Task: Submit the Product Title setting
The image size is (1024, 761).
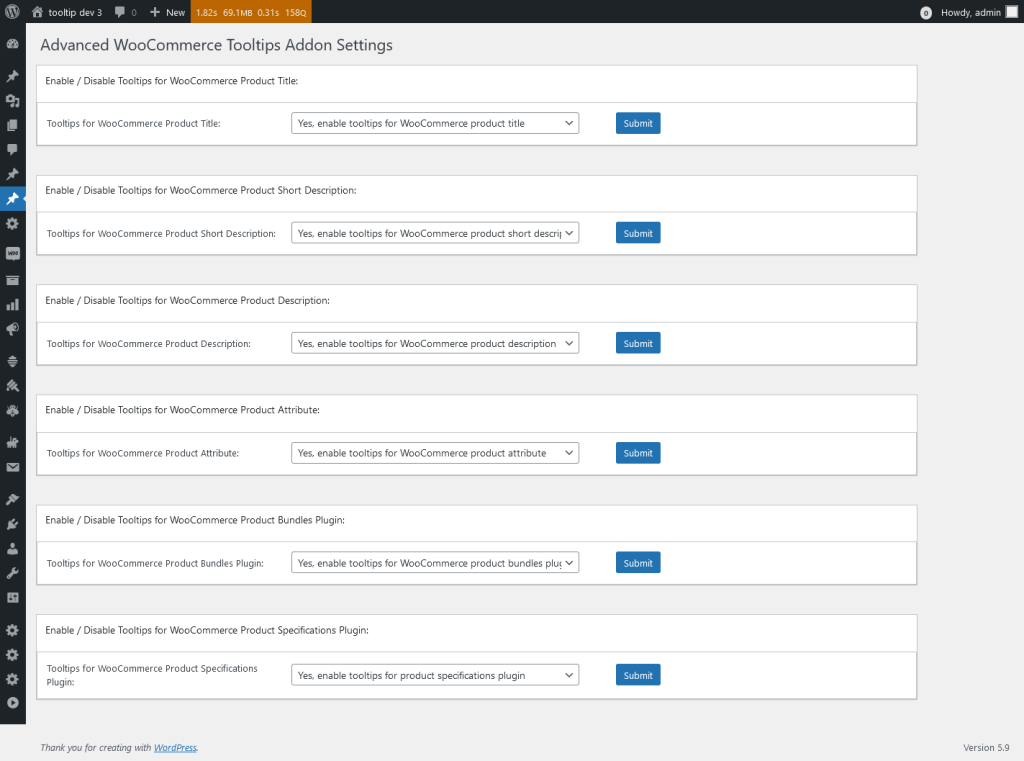Action: (x=638, y=123)
